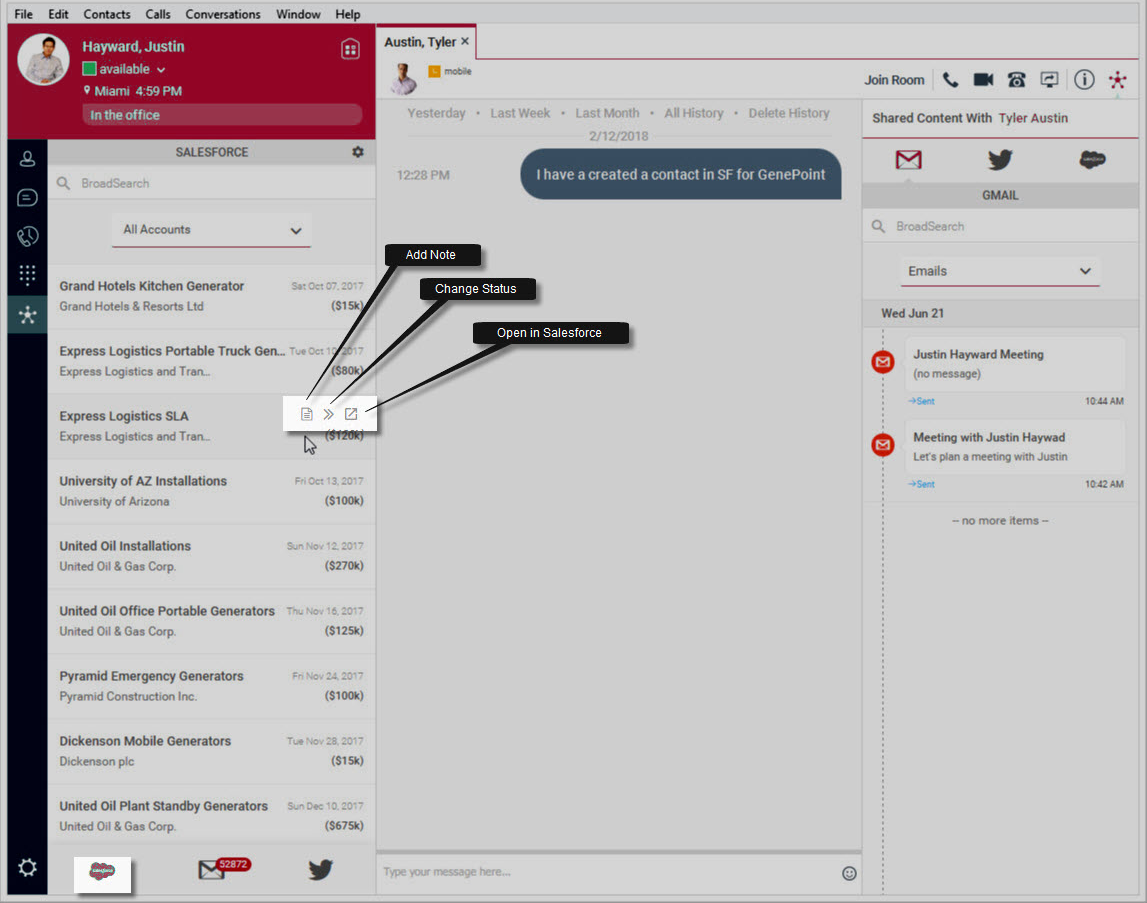The image size is (1147, 903).
Task: Click the 'Type your message here' box
Action: (x=607, y=872)
